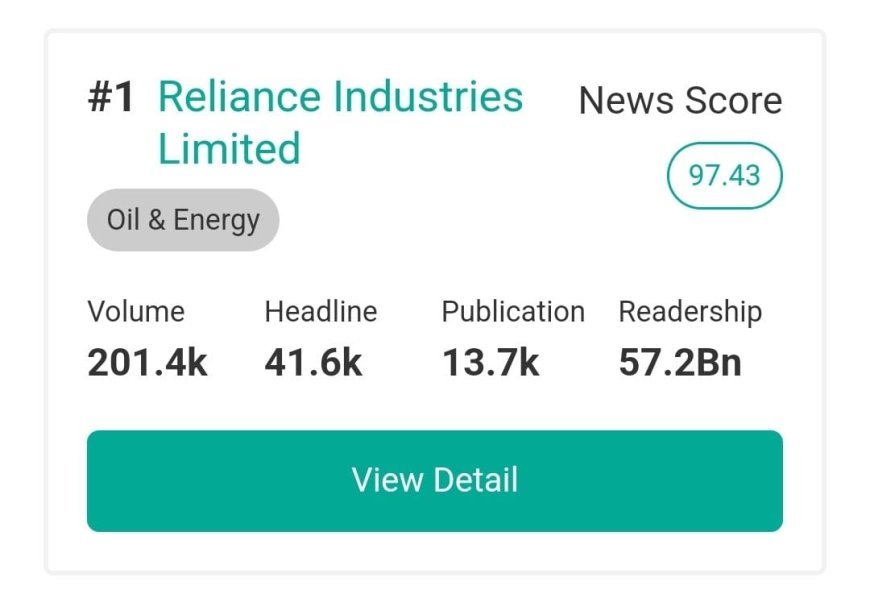Open the Reliance Industries Limited company link
This screenshot has width=870, height=598.
(340, 122)
